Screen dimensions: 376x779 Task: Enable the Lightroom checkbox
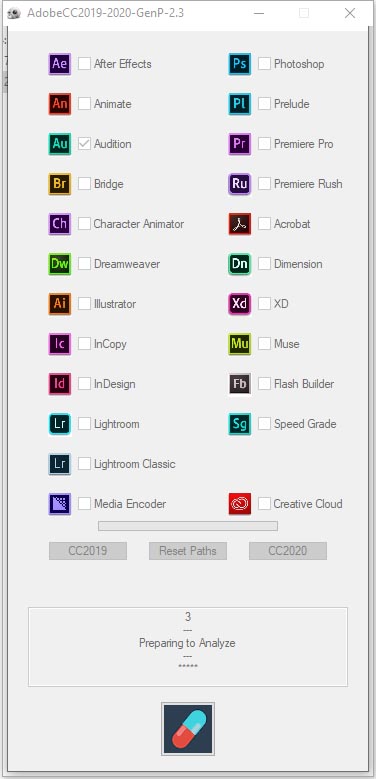click(84, 423)
